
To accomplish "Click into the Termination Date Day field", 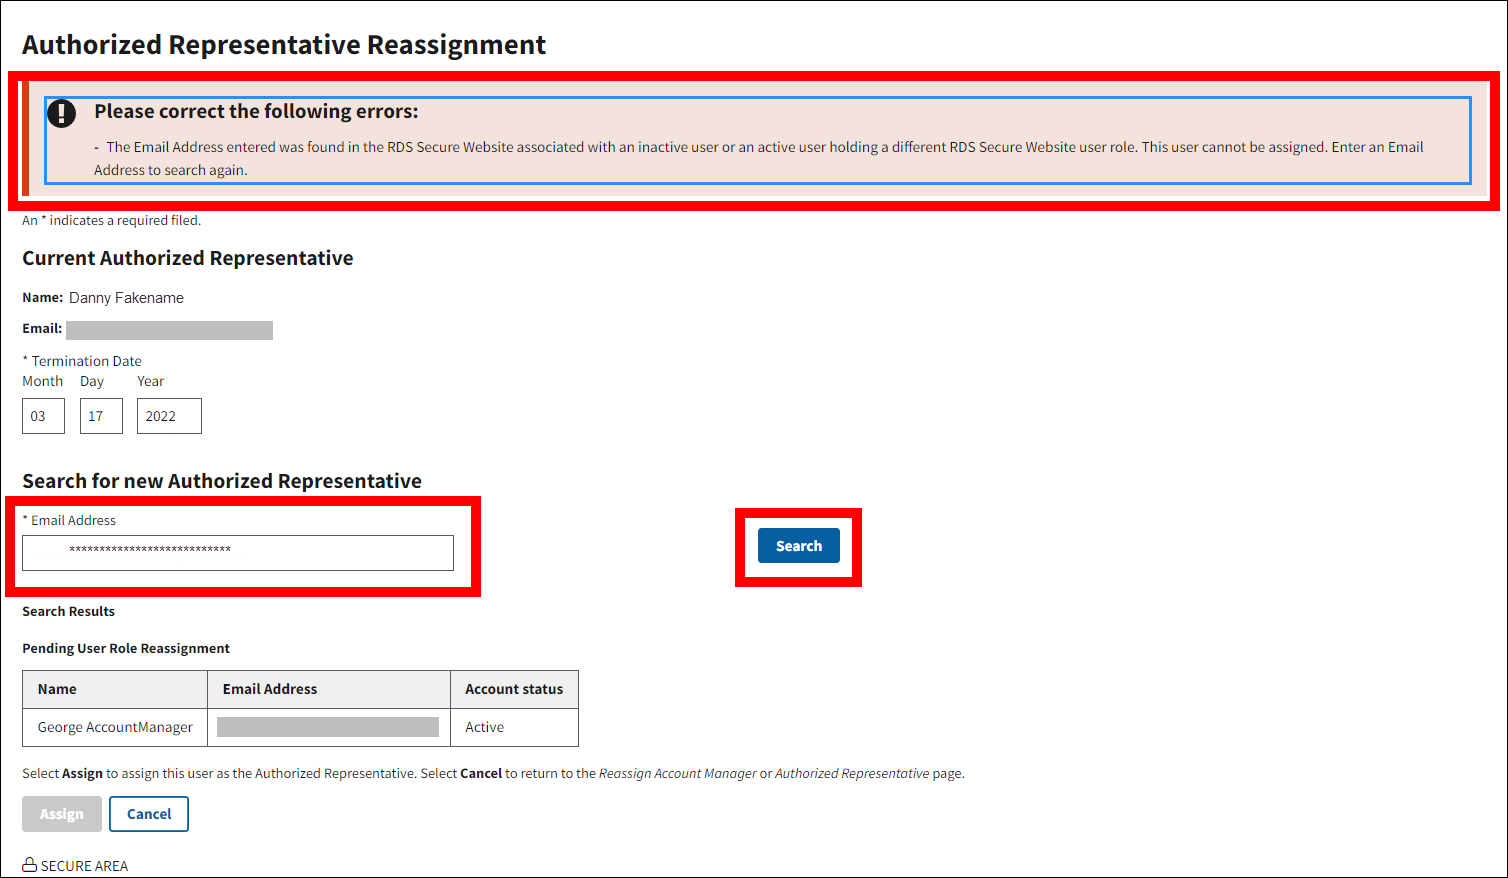I will click(x=101, y=416).
